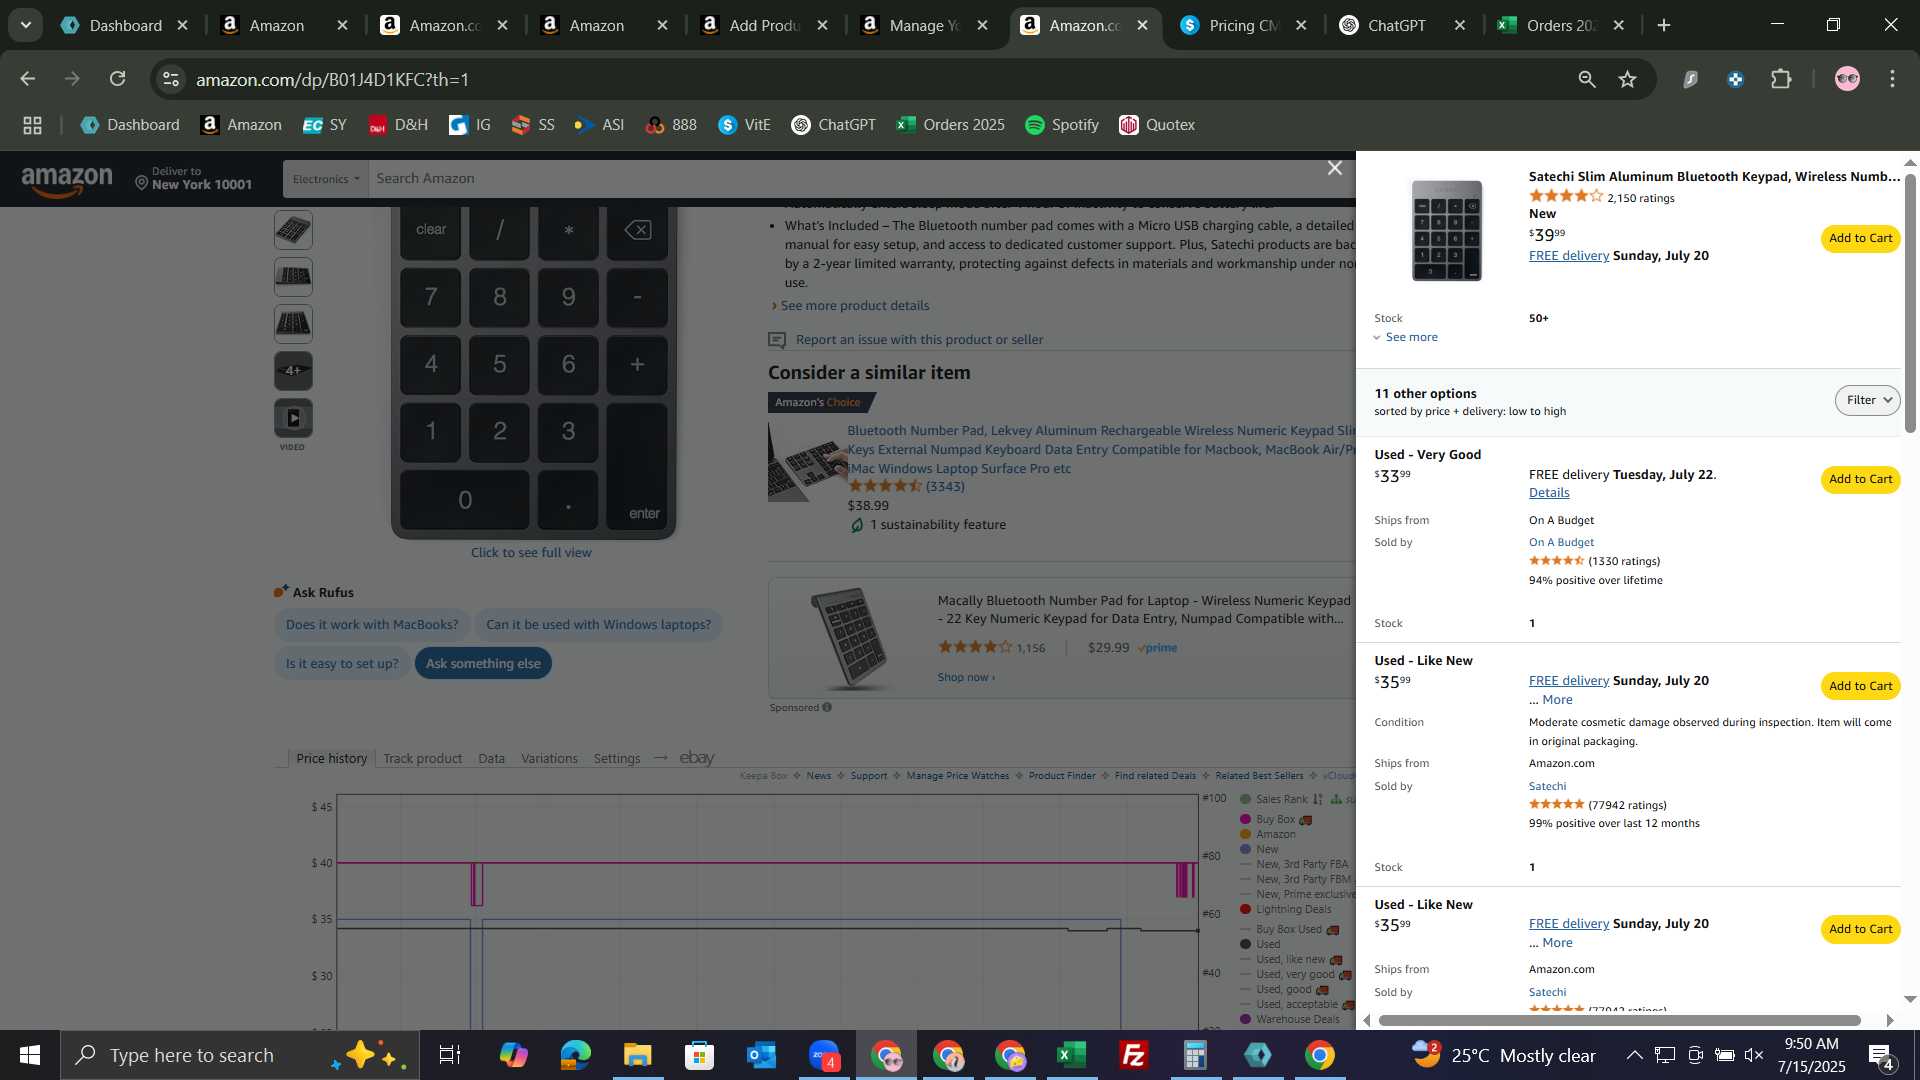1920x1080 pixels.
Task: Change Deliver to New York 10001 location
Action: (x=193, y=179)
